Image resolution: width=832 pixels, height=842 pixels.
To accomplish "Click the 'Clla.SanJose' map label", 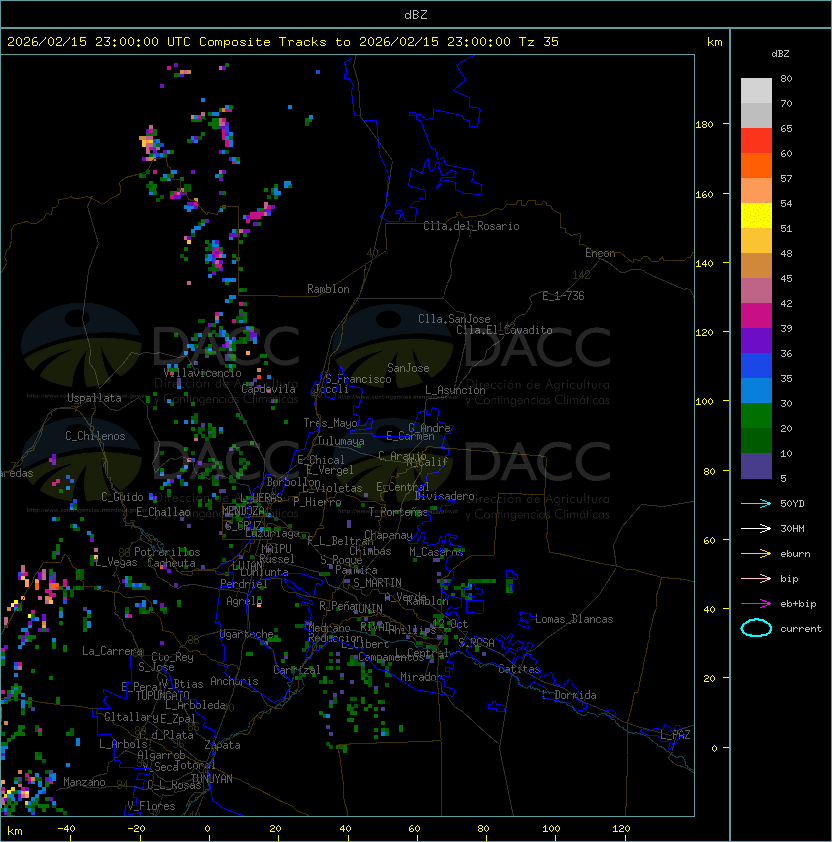I will click(x=454, y=319).
